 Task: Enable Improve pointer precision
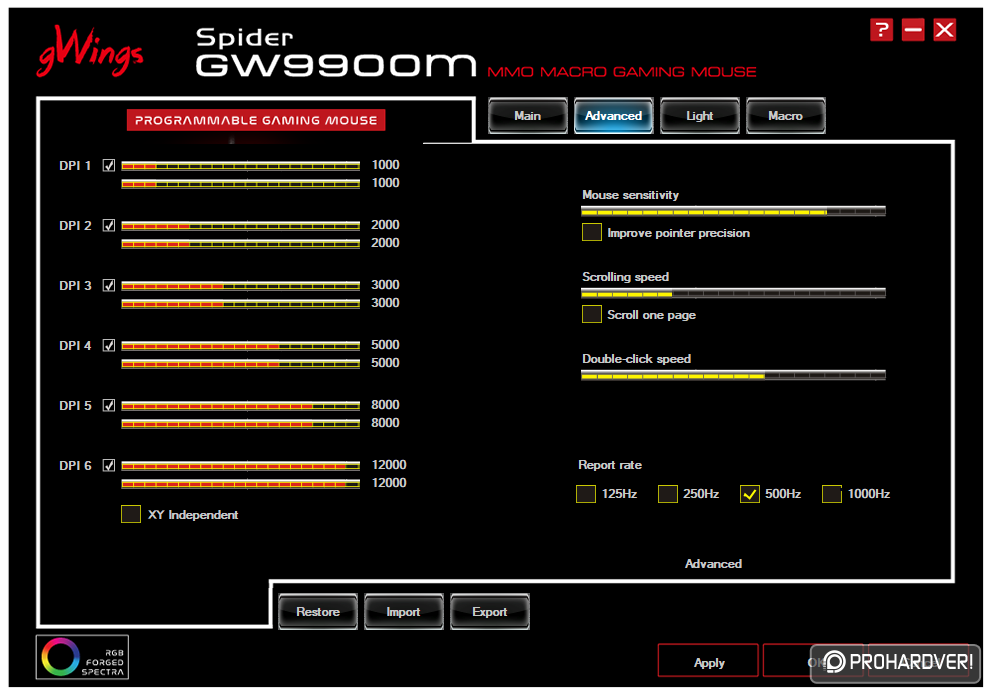point(592,232)
